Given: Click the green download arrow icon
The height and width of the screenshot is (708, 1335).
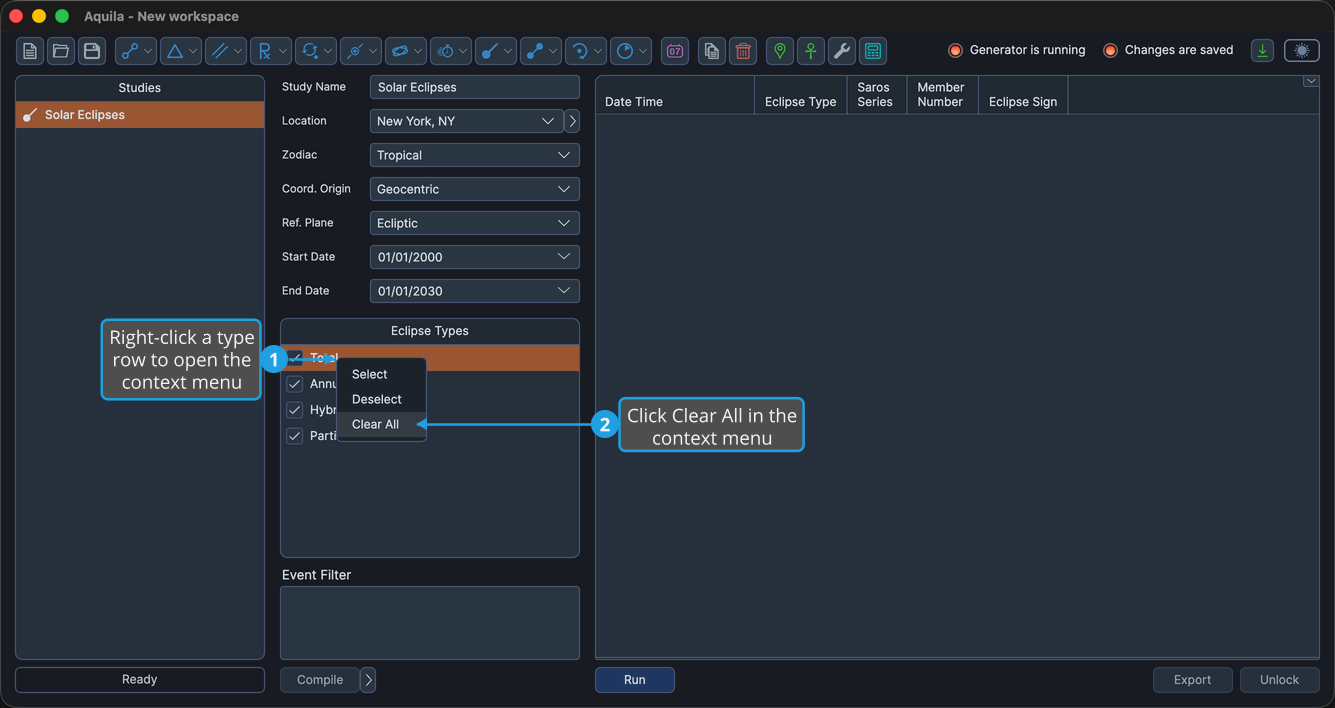Looking at the screenshot, I should tap(1263, 51).
